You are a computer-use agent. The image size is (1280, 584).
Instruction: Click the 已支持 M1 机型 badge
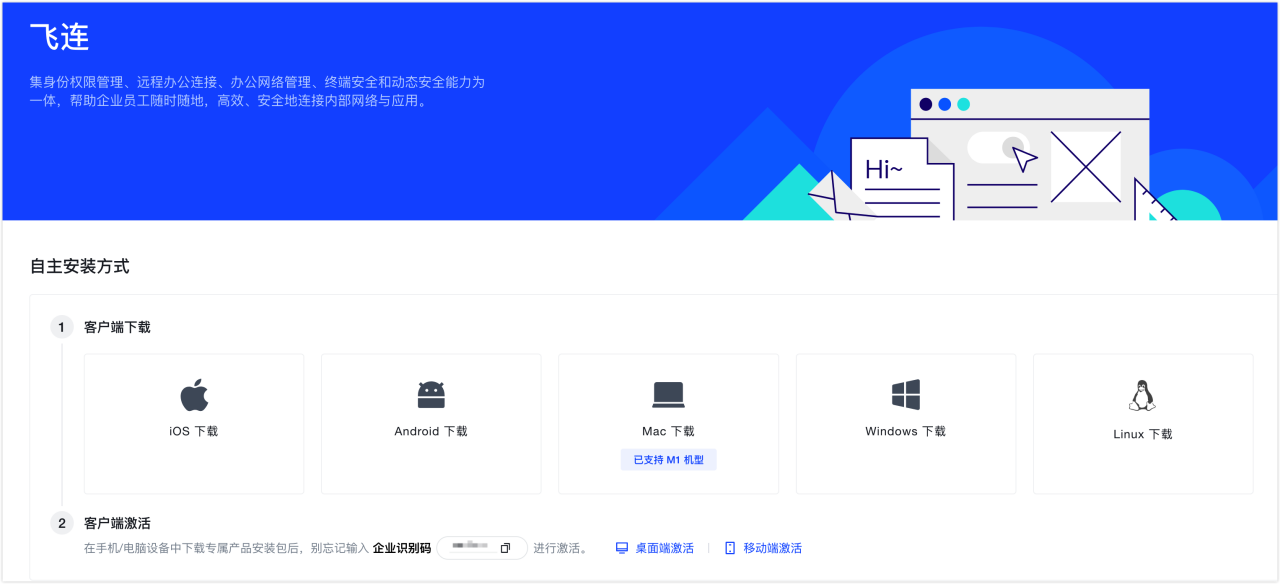[669, 460]
